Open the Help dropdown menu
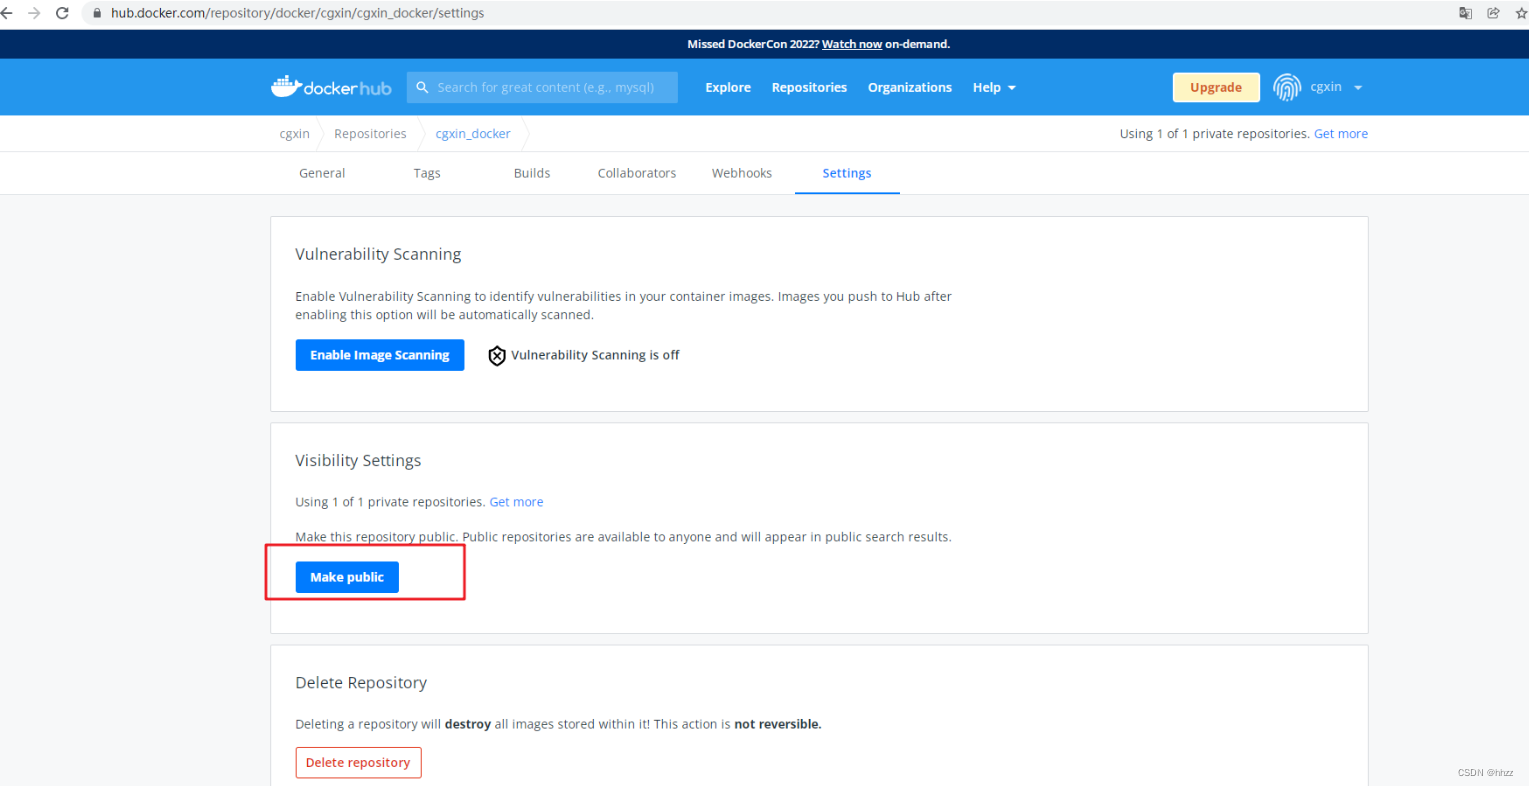The width and height of the screenshot is (1529, 786). (x=994, y=87)
